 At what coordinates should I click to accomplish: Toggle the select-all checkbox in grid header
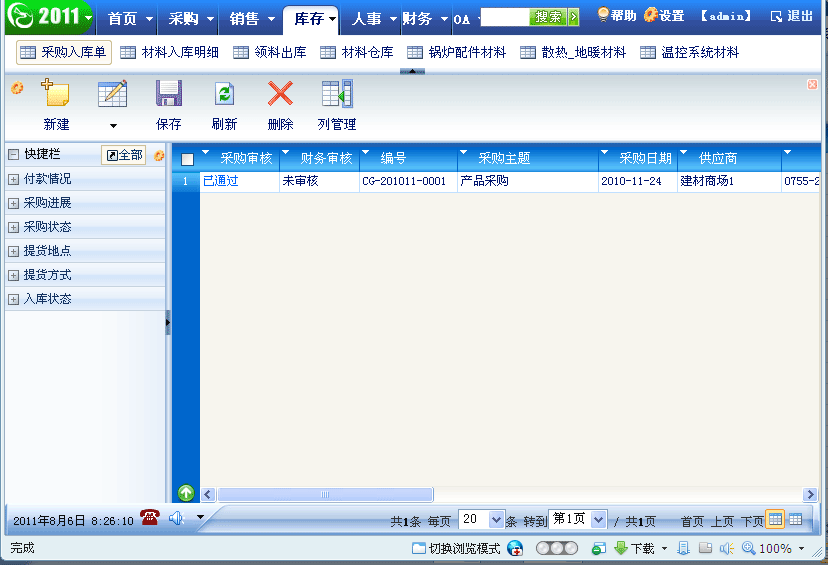(x=187, y=159)
